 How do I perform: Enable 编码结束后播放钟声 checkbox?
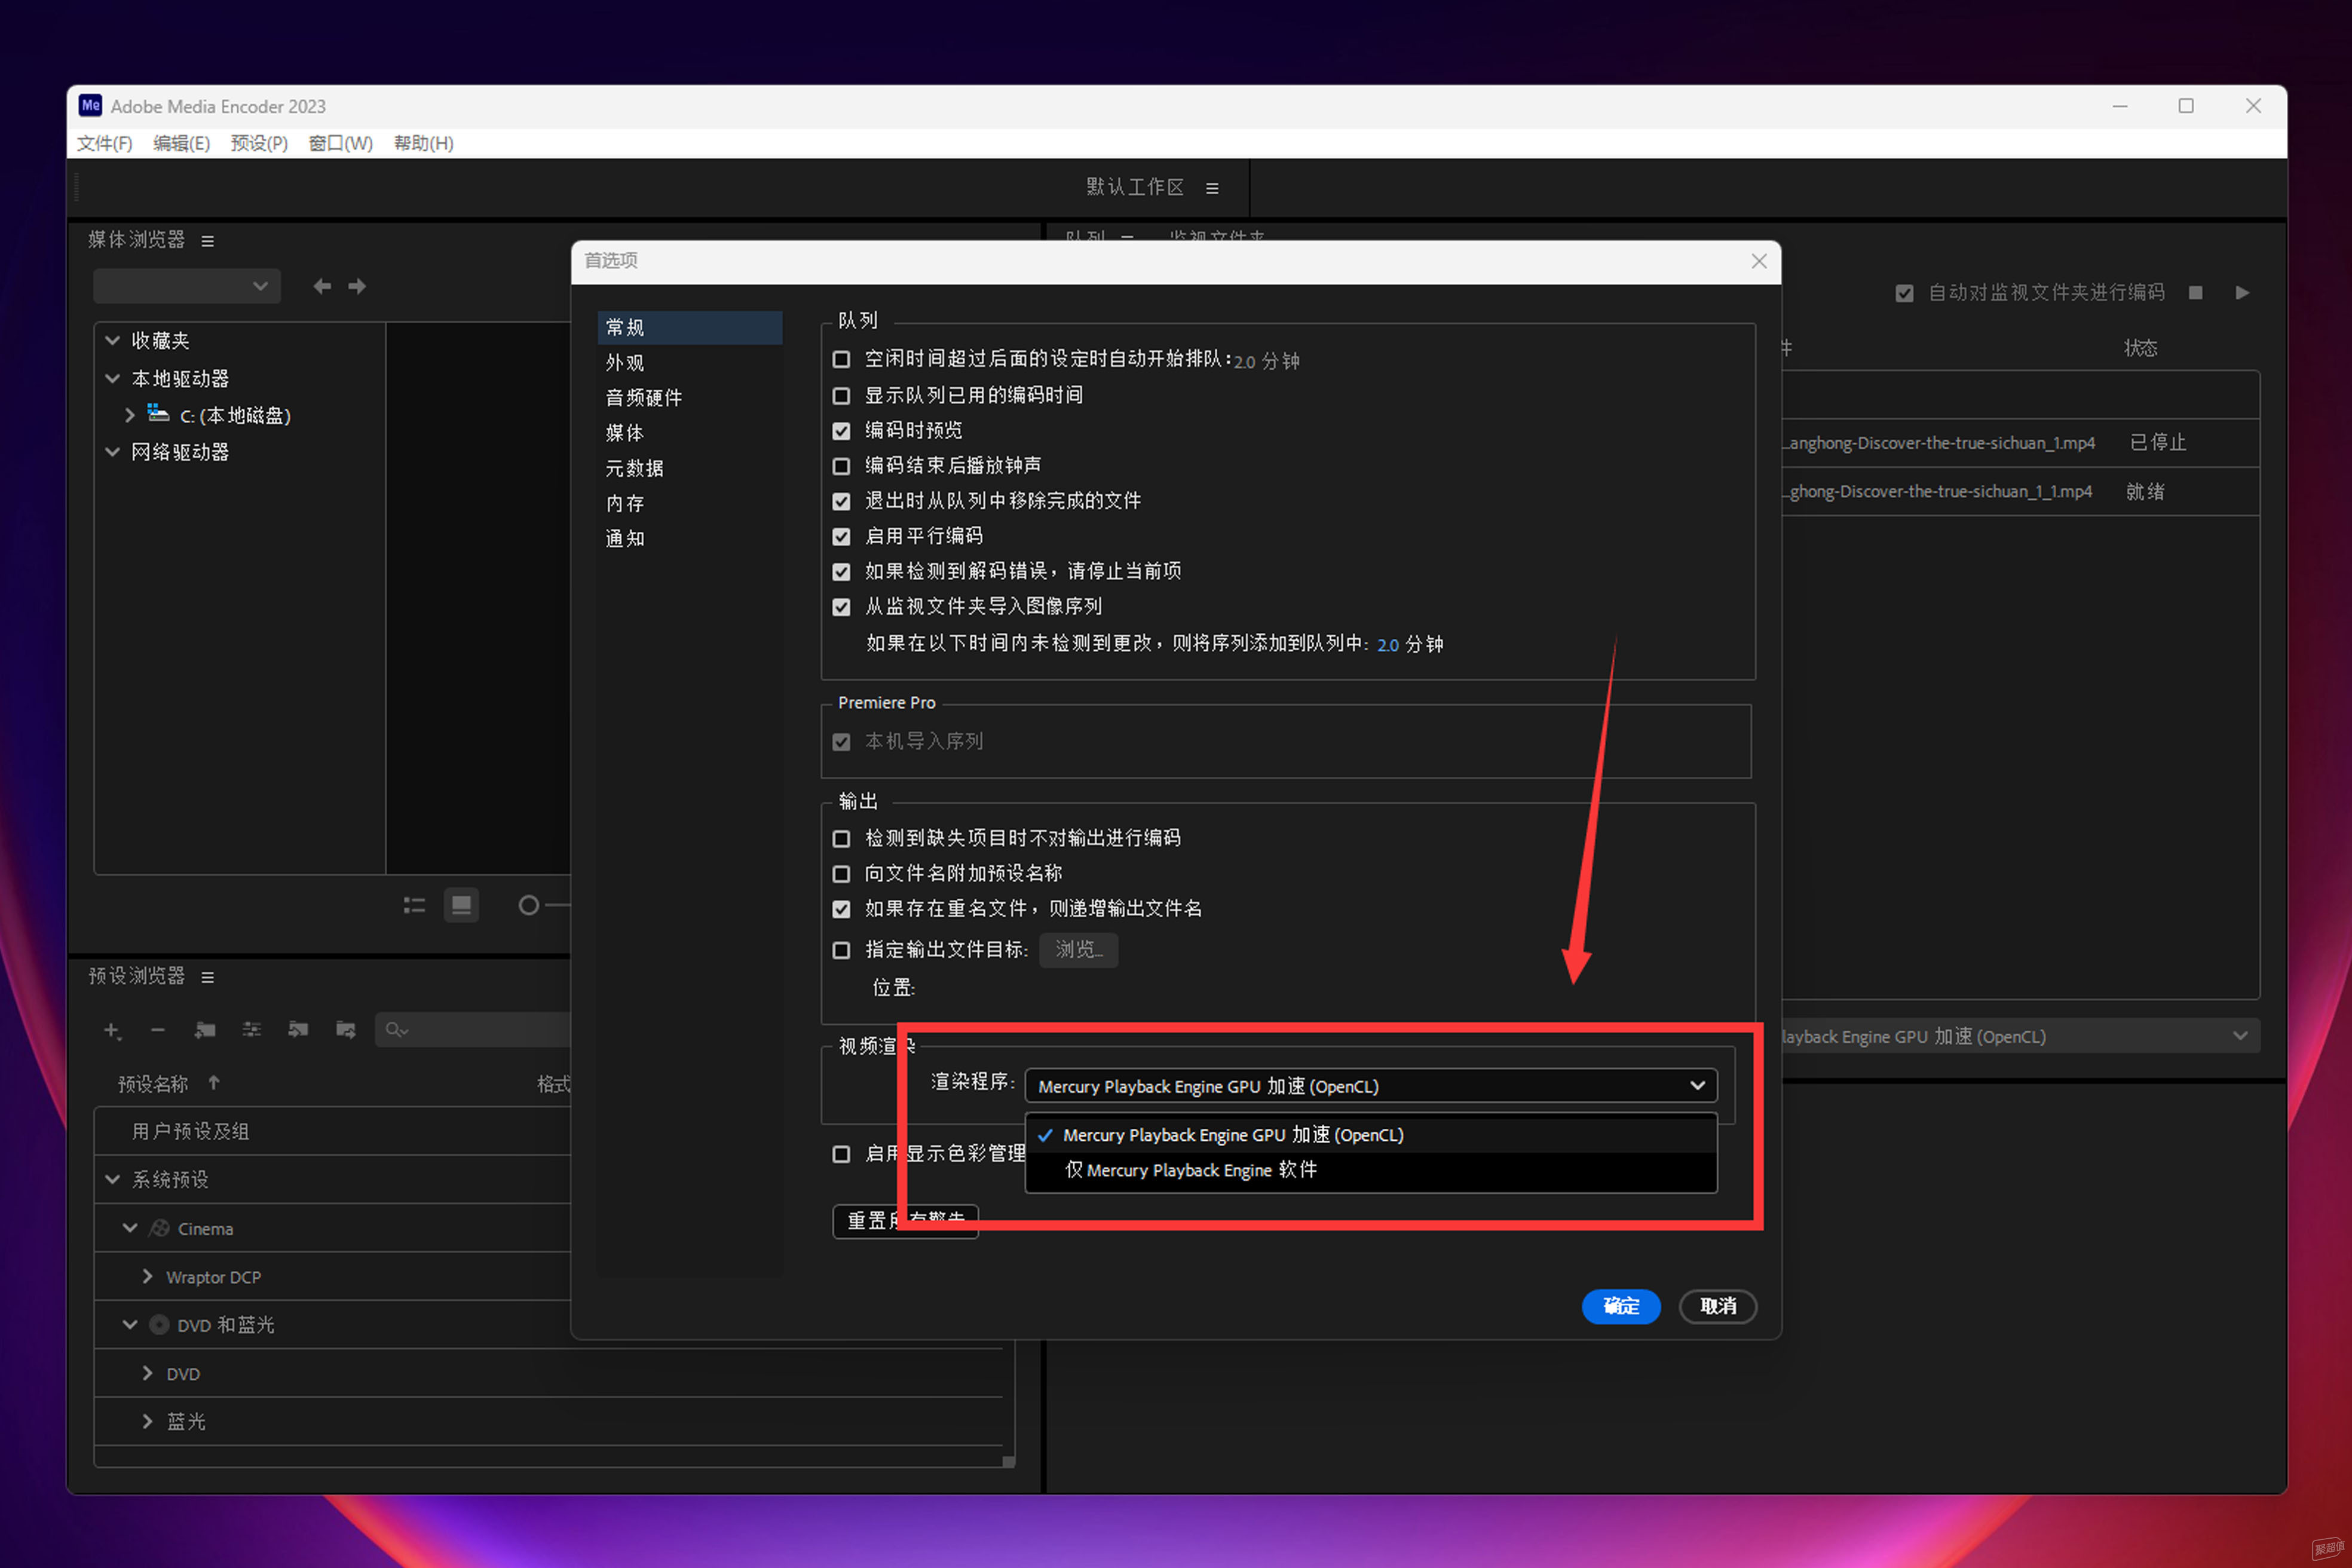[x=842, y=466]
